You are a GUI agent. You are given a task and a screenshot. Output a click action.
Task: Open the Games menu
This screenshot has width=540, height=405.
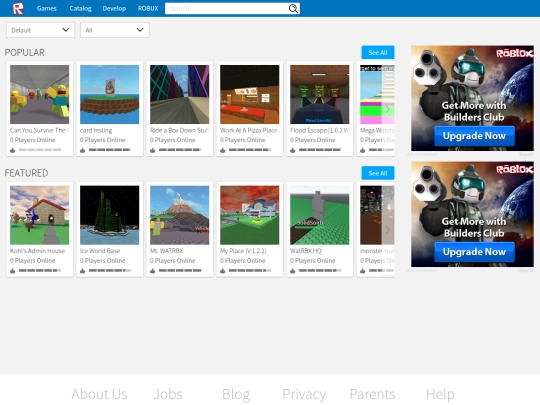(46, 8)
